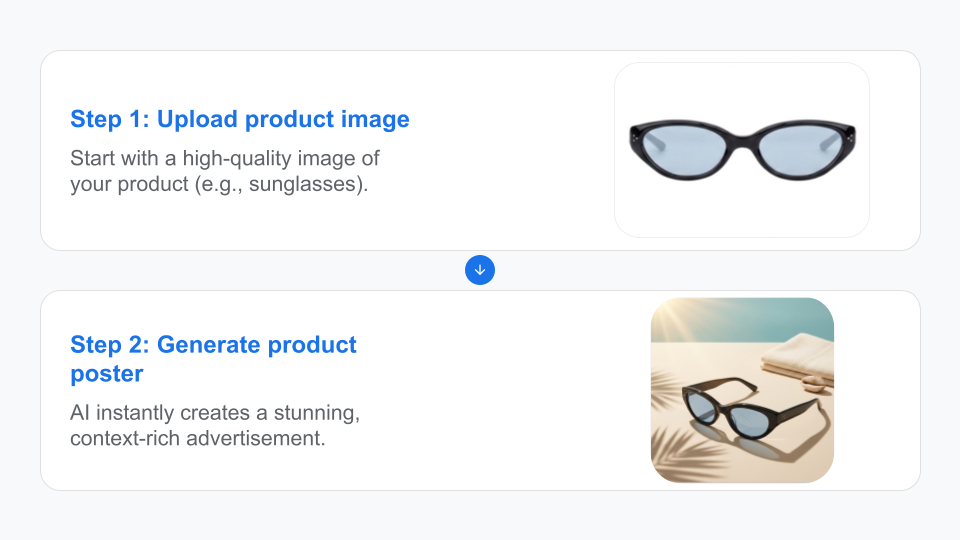Click the blank white area below product sunglasses
This screenshot has width=960, height=540.
[x=742, y=209]
